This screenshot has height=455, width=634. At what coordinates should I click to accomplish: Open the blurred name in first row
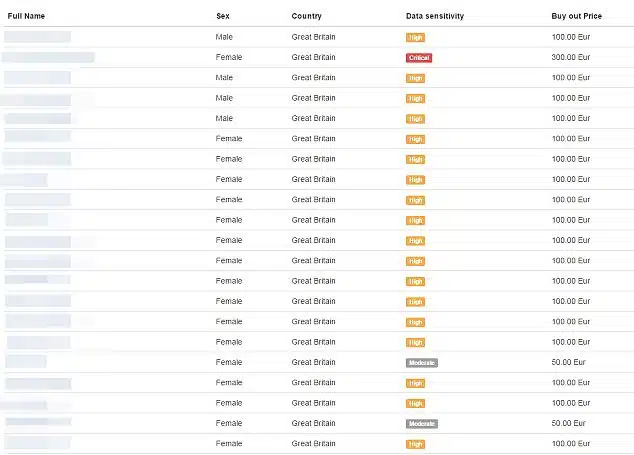pyautogui.click(x=37, y=37)
